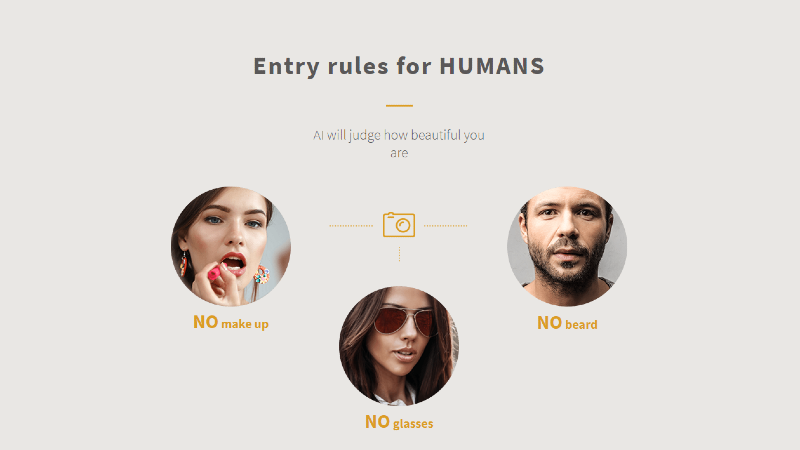This screenshot has width=800, height=450.
Task: Click the orange camera icon
Action: coord(399,224)
